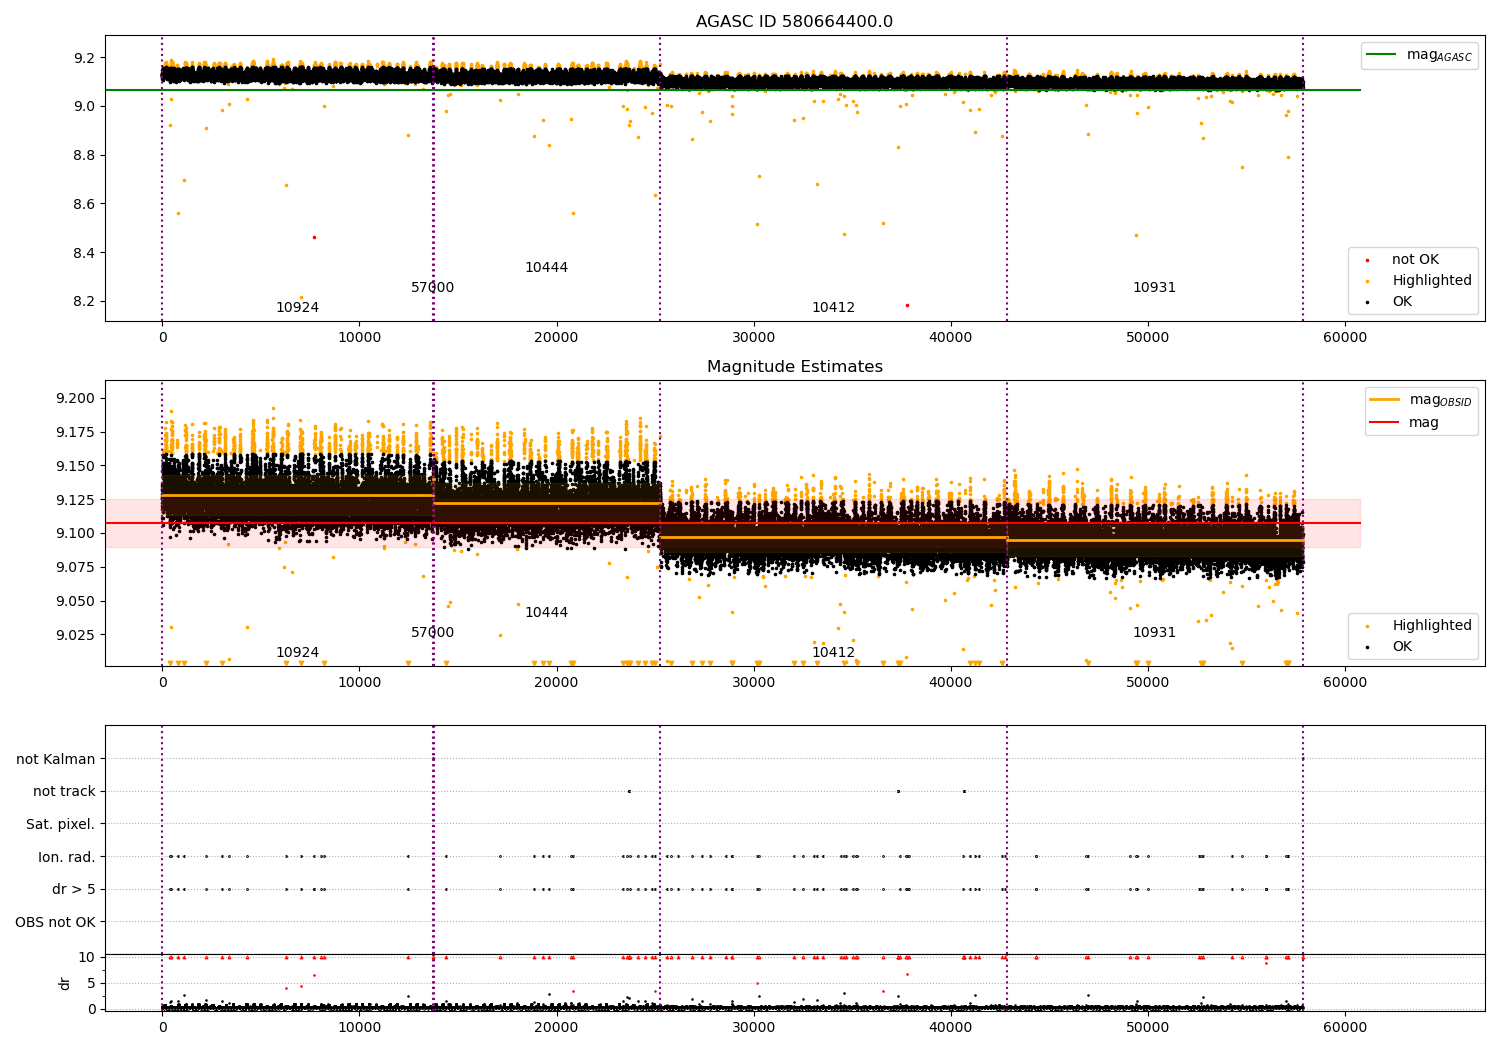Click the 9.200 y-tick in Magnitude Estimates plot
Screen dimensions: 1500x1050
point(78,399)
